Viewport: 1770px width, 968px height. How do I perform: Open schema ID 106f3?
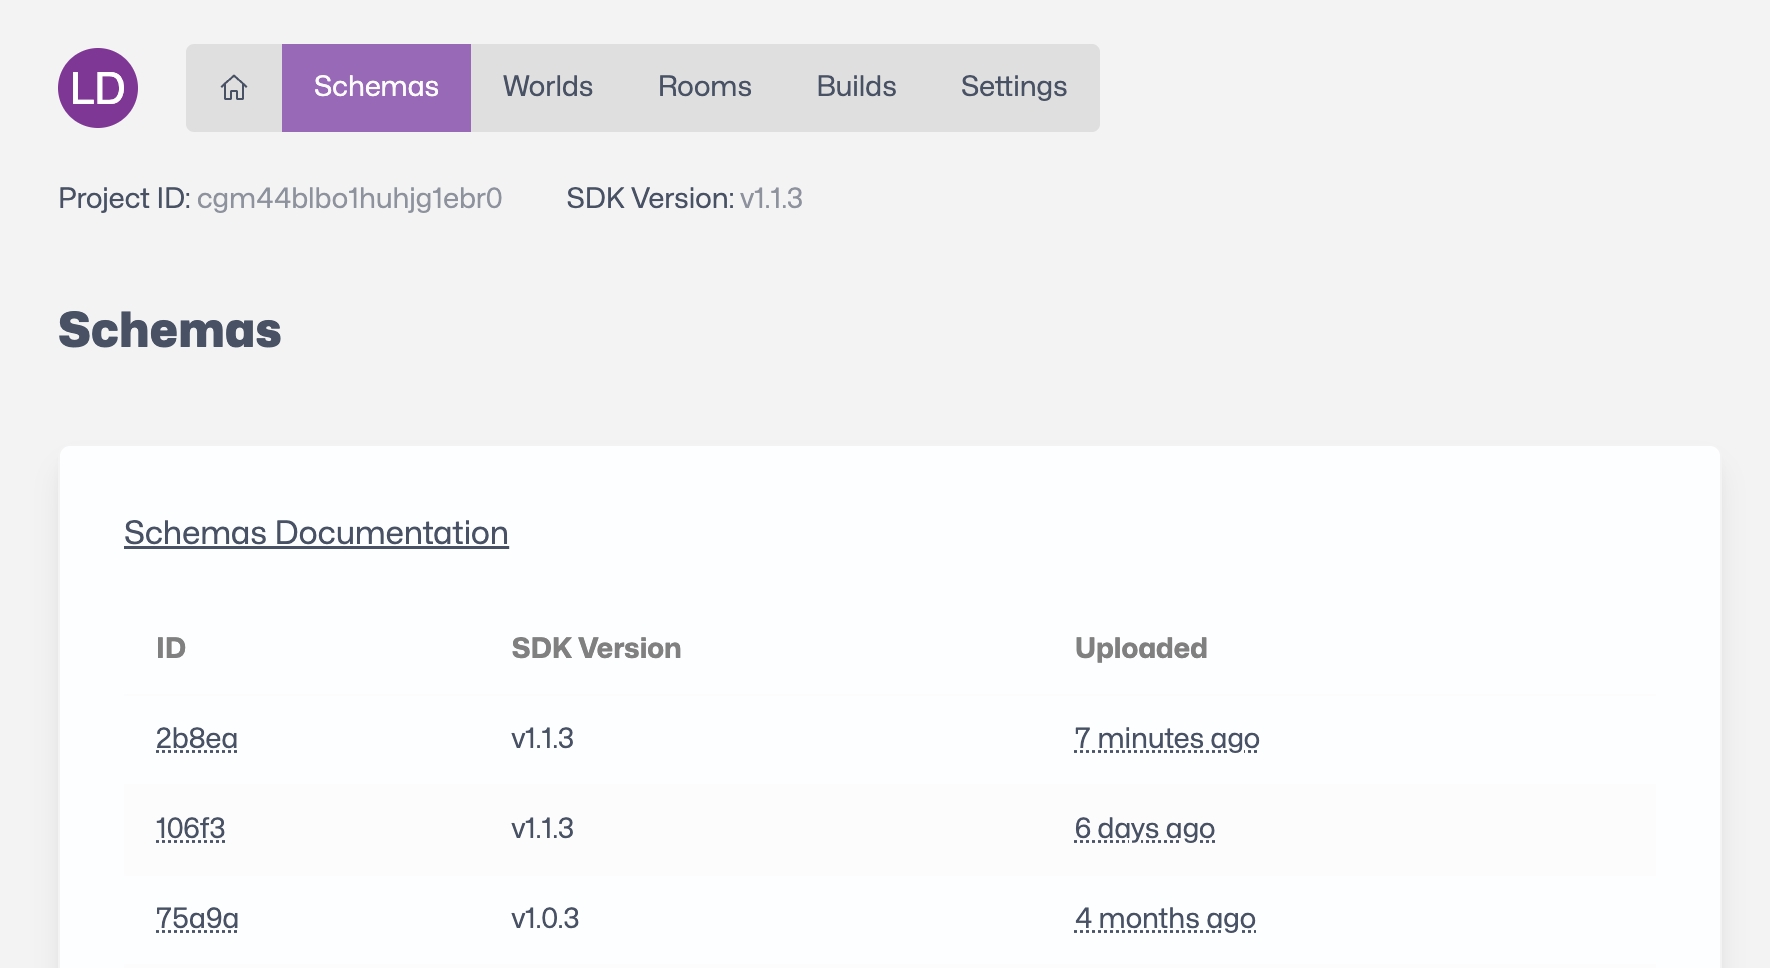pyautogui.click(x=190, y=829)
